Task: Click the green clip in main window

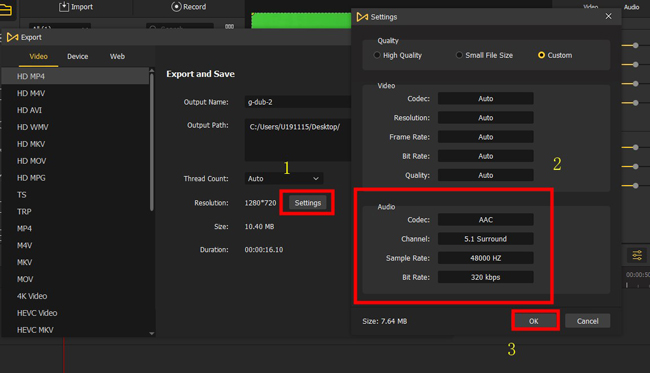Action: pyautogui.click(x=301, y=21)
